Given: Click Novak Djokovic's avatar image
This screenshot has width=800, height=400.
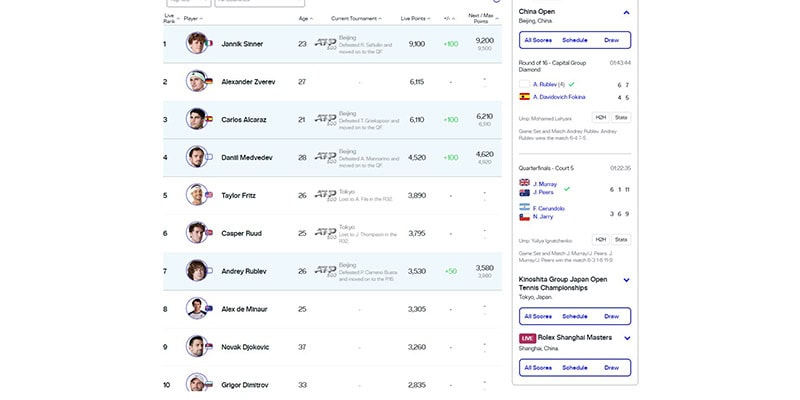Looking at the screenshot, I should coord(196,346).
